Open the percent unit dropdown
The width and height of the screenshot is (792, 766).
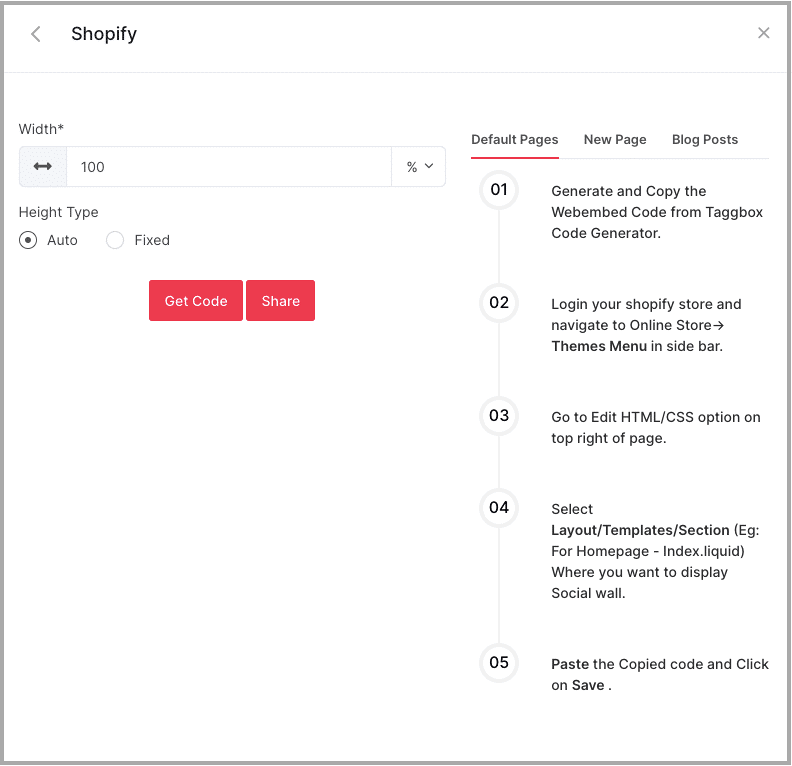(419, 167)
